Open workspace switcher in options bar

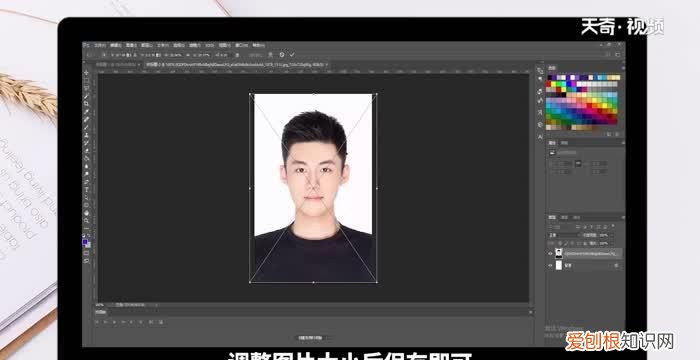point(618,54)
